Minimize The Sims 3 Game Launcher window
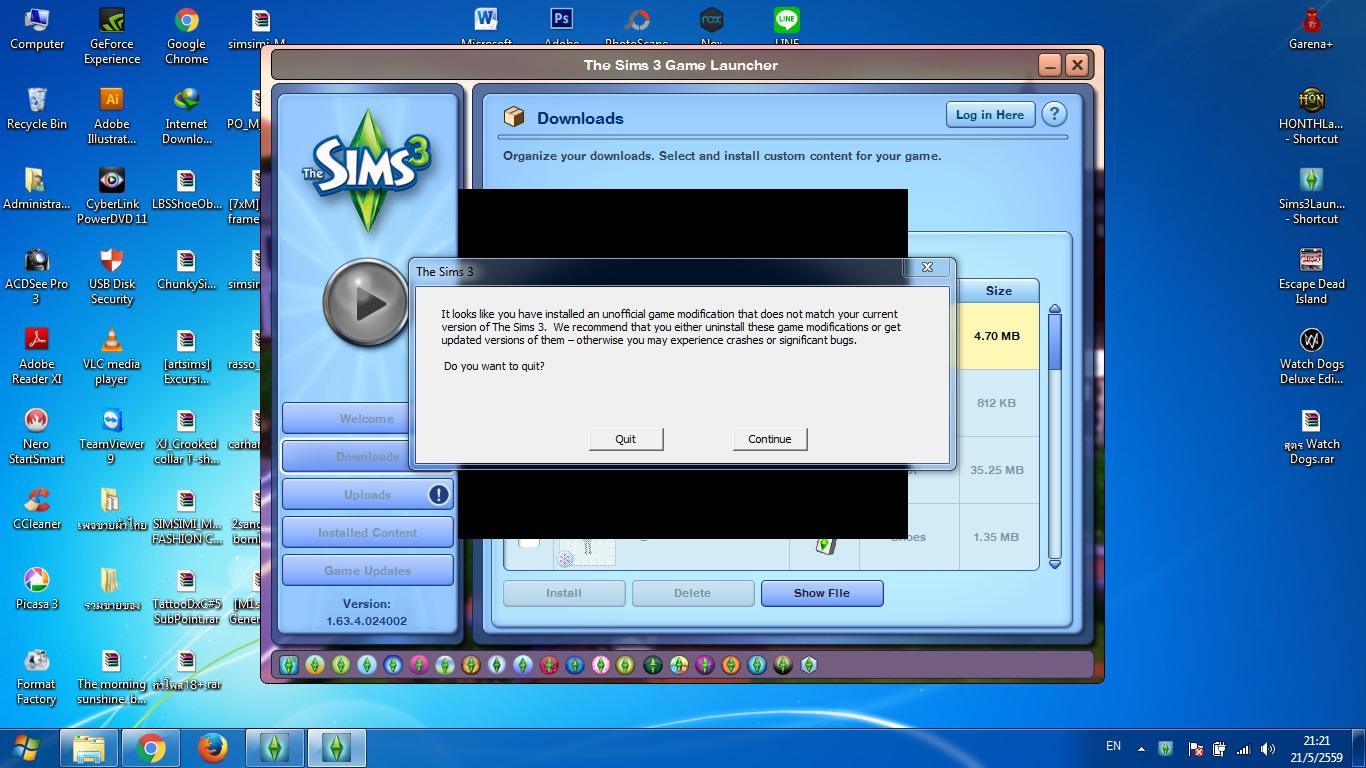1366x768 pixels. click(1049, 65)
